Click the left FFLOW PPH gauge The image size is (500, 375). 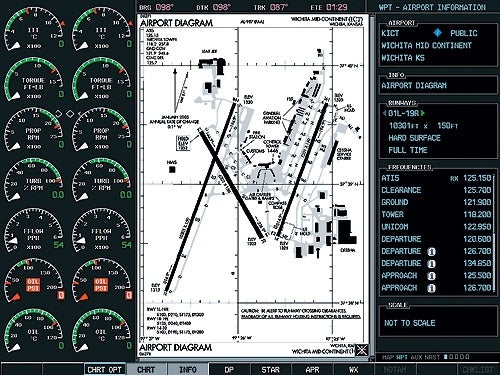[34, 230]
